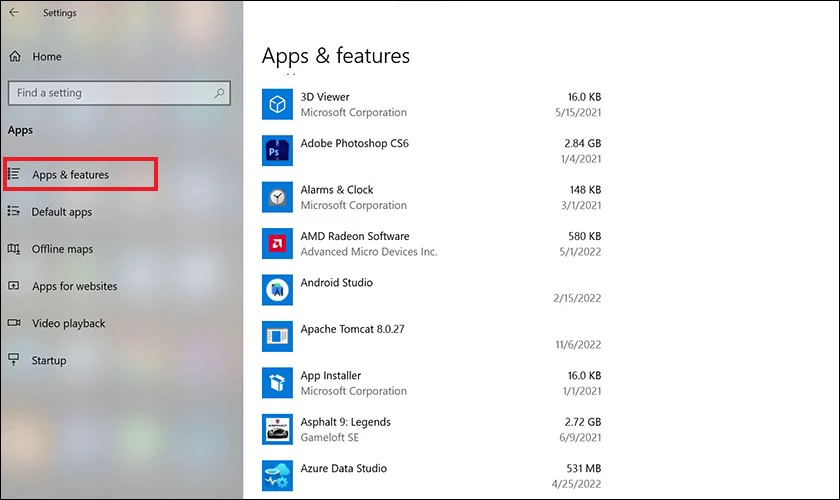Click the search magnifier icon
840x500 pixels.
pyautogui.click(x=219, y=93)
